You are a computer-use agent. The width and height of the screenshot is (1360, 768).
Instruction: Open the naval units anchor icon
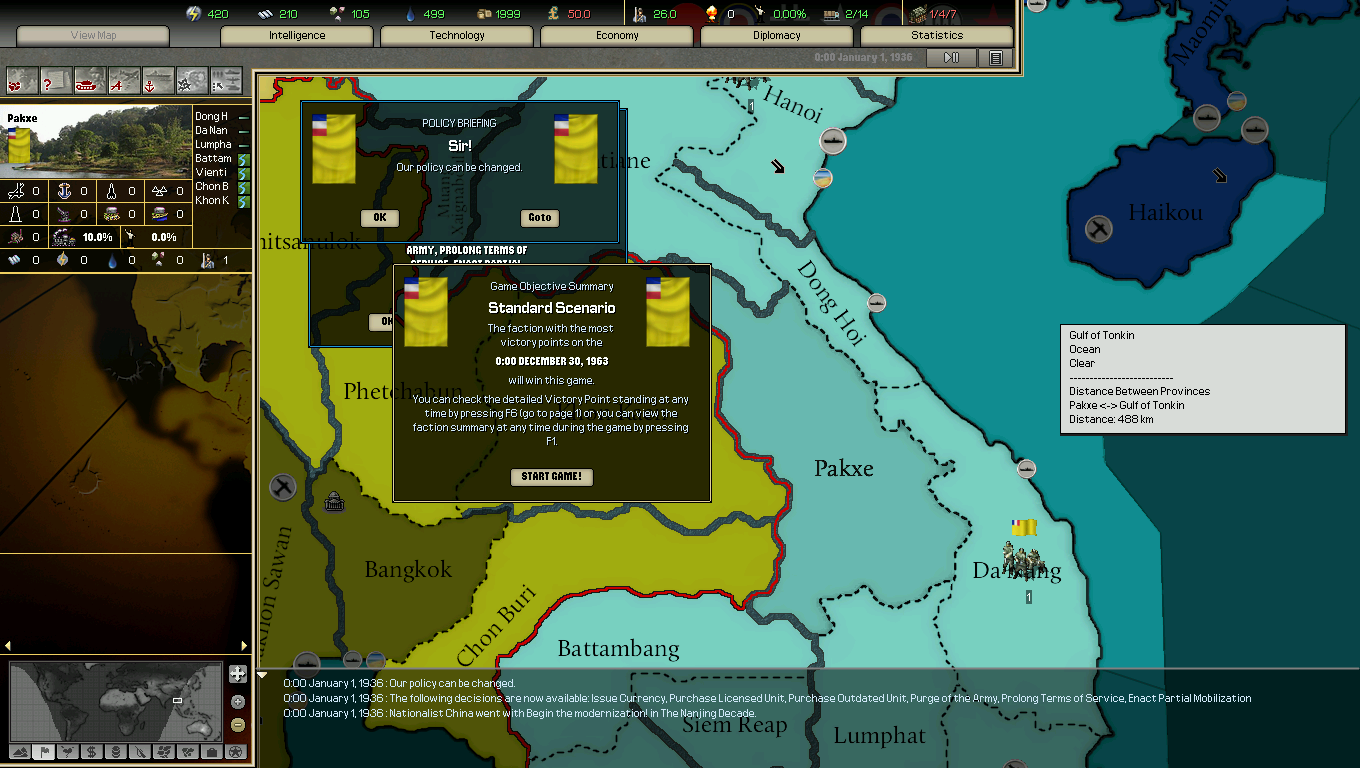tap(158, 80)
